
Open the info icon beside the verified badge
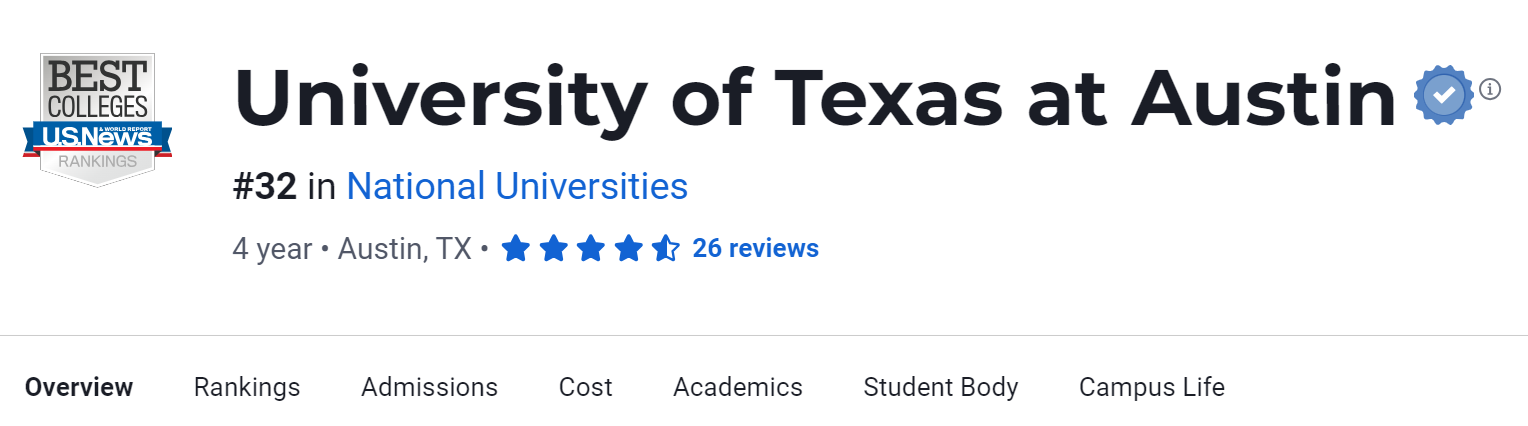[x=1490, y=89]
